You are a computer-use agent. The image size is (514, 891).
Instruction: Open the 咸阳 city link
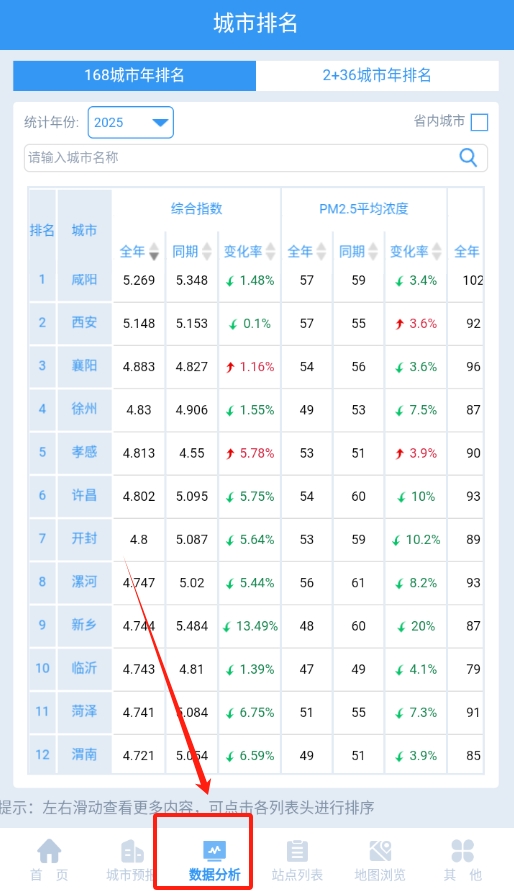click(x=84, y=280)
